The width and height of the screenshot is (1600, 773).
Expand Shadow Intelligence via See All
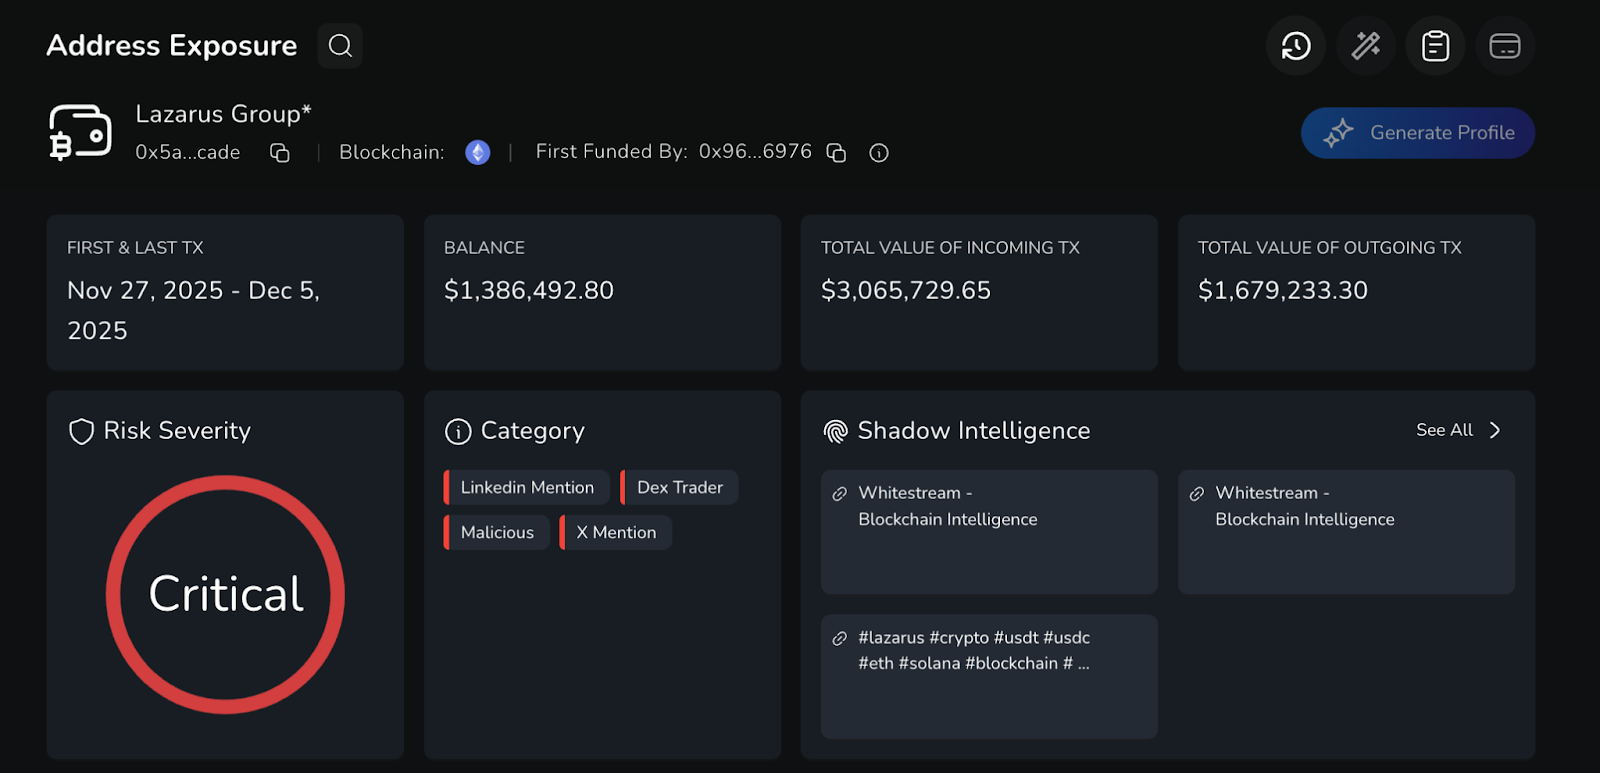(1458, 430)
